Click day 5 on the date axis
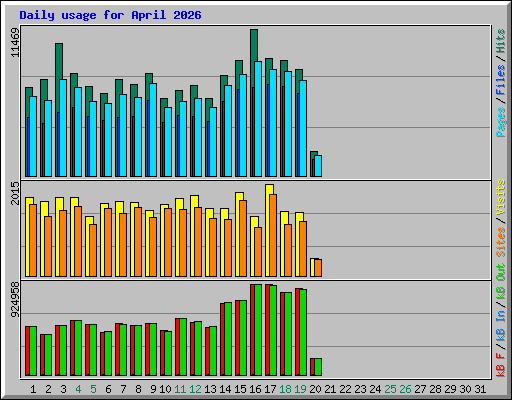Screen dimensions: 512x400 coord(93,389)
